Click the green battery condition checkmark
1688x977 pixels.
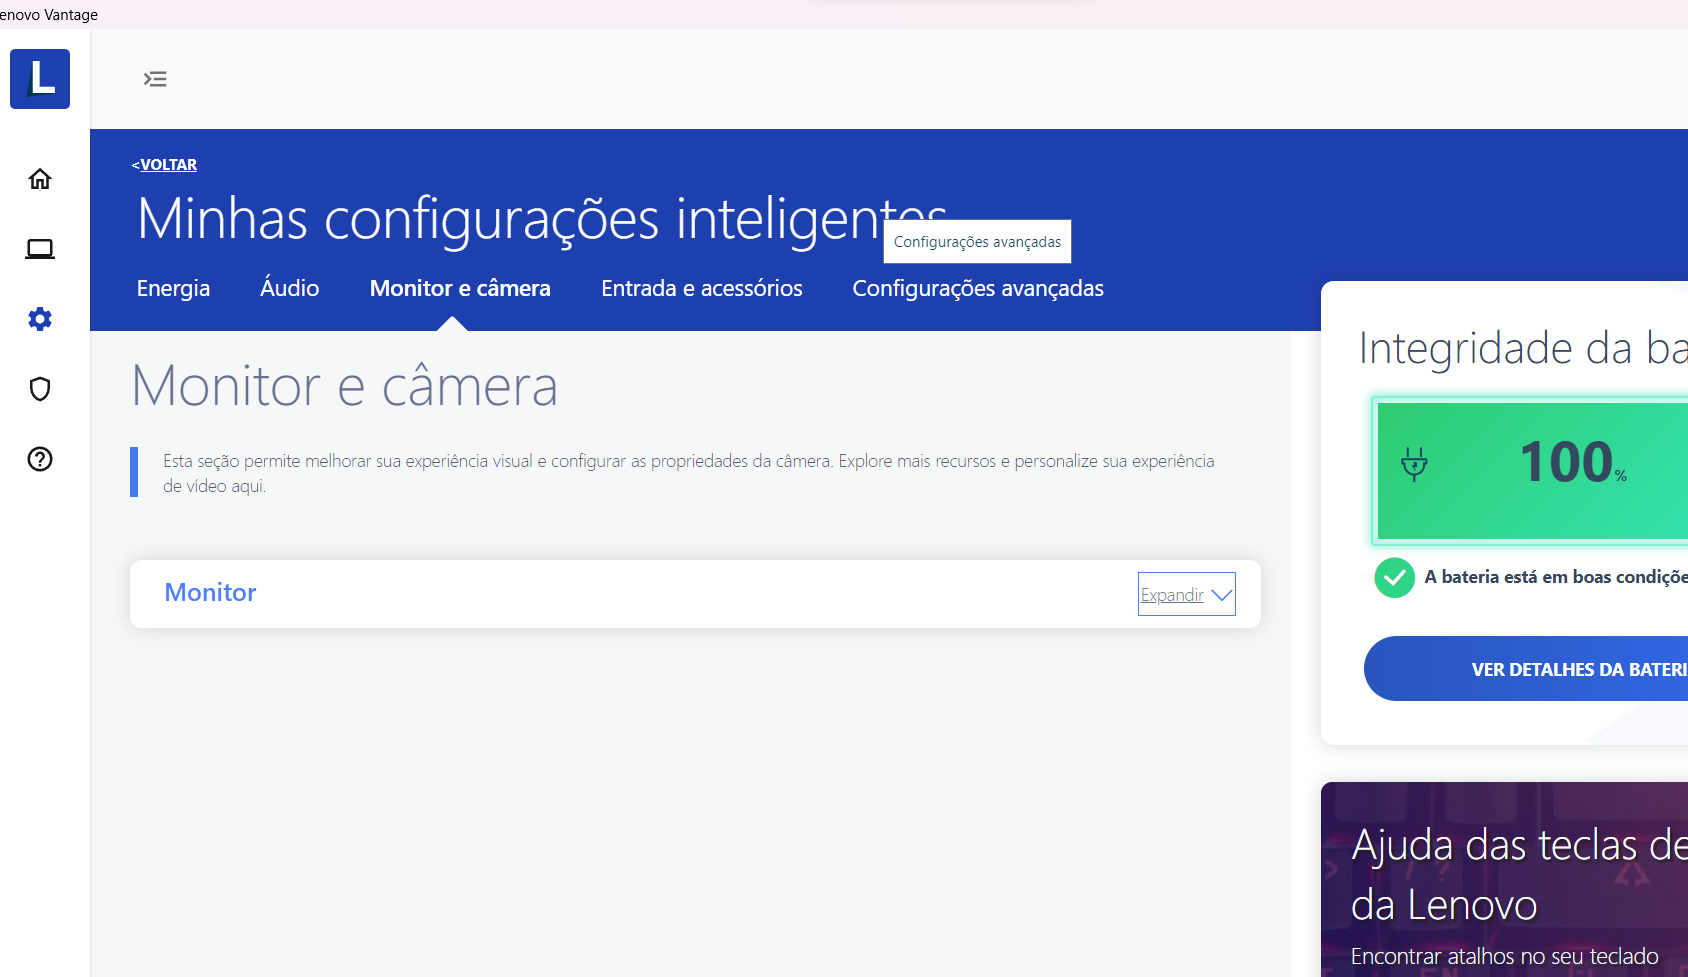(x=1394, y=577)
